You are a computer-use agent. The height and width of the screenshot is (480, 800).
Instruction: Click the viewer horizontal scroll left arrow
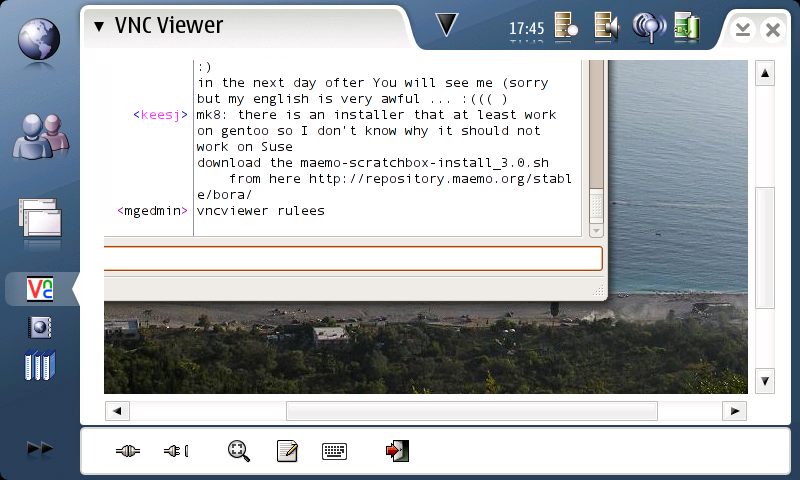tap(117, 411)
